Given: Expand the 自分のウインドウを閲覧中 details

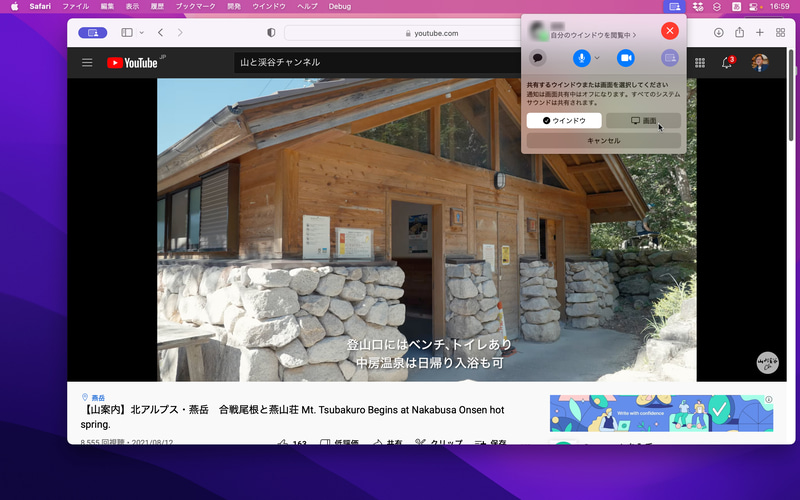Looking at the screenshot, I should (593, 35).
